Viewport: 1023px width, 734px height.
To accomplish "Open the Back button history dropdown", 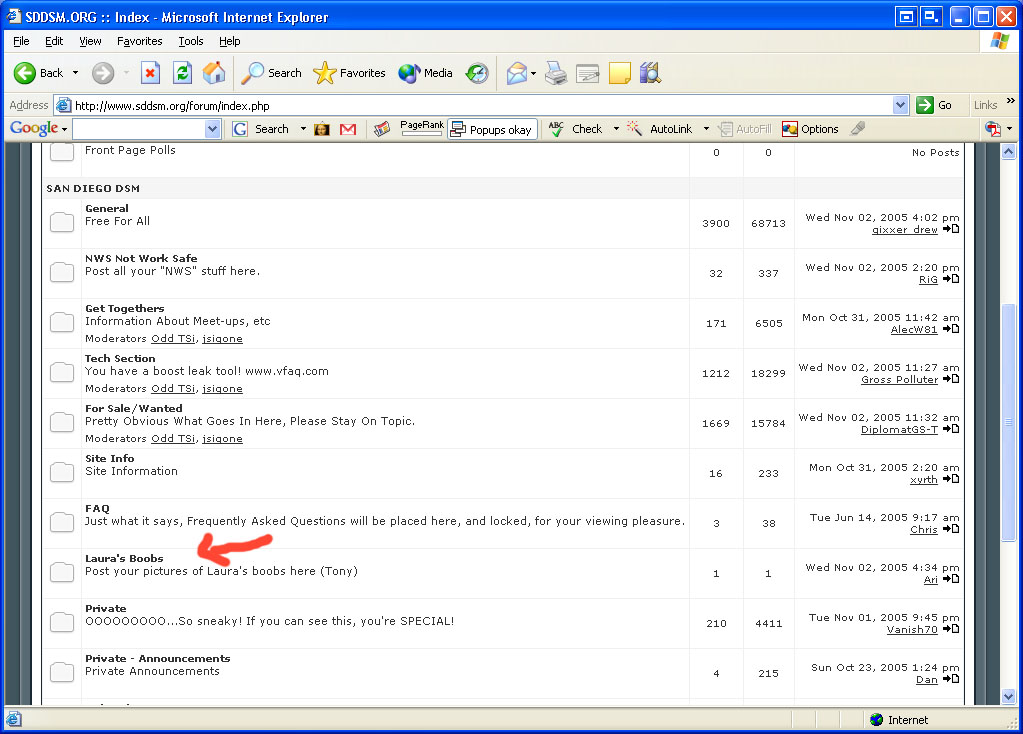I will coord(75,73).
